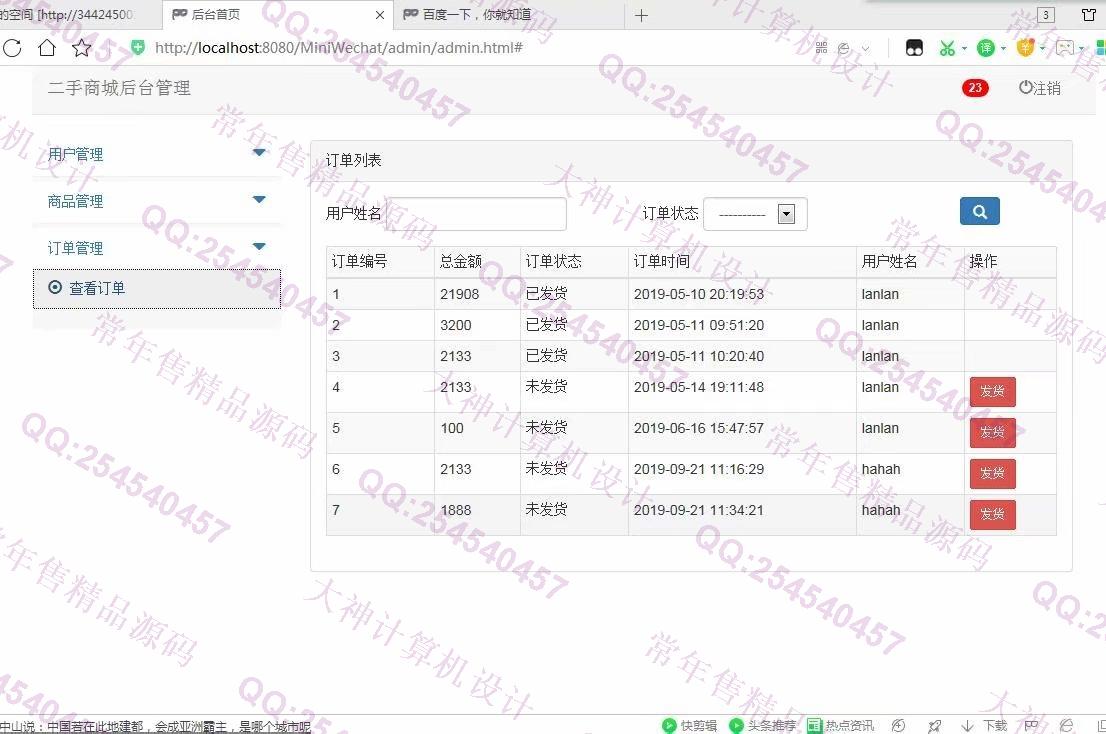The image size is (1106, 734).
Task: Close the 后台首页 tab
Action: 379,15
